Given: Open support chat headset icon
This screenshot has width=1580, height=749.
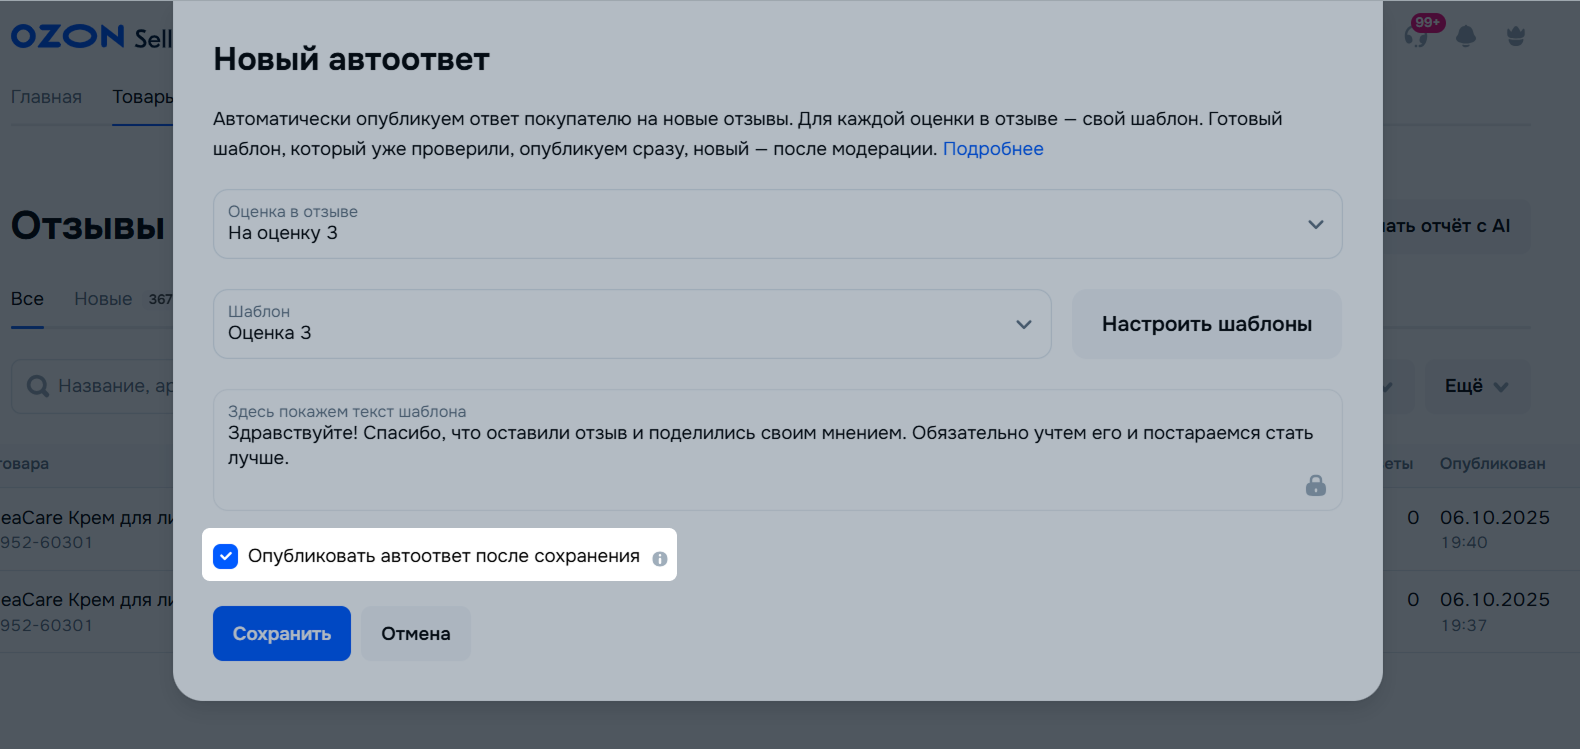Looking at the screenshot, I should point(1415,37).
